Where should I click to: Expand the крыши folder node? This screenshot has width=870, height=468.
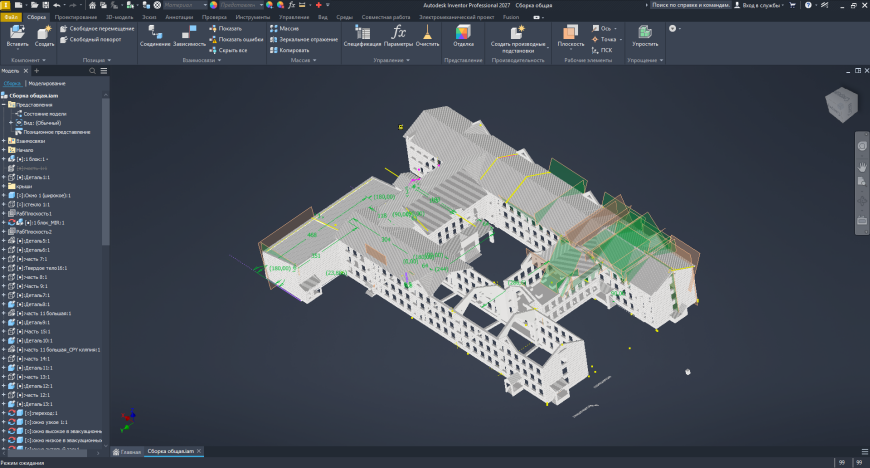pyautogui.click(x=4, y=186)
